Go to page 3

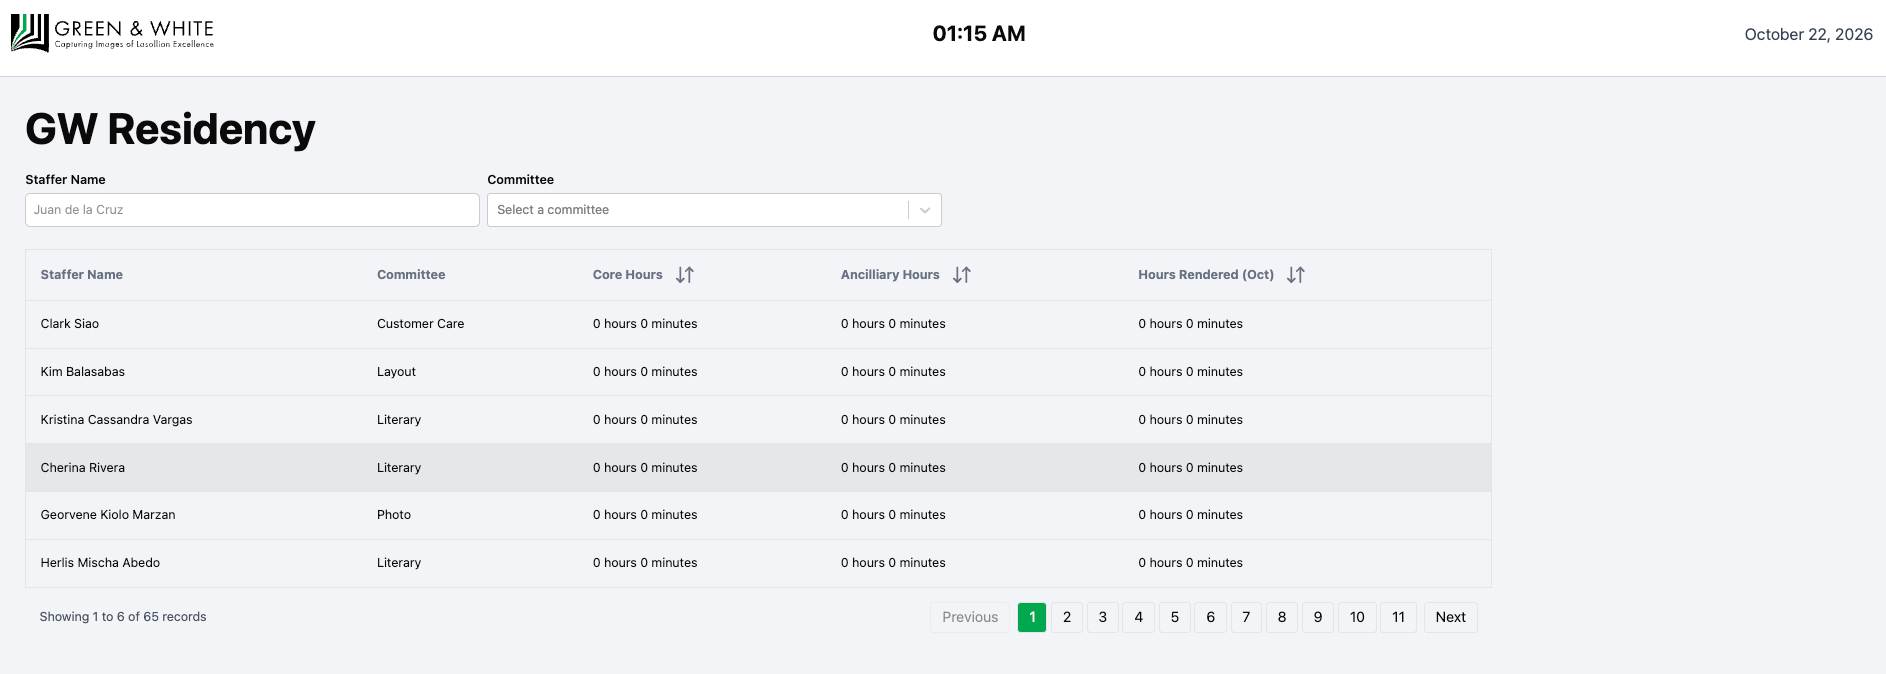(1103, 617)
